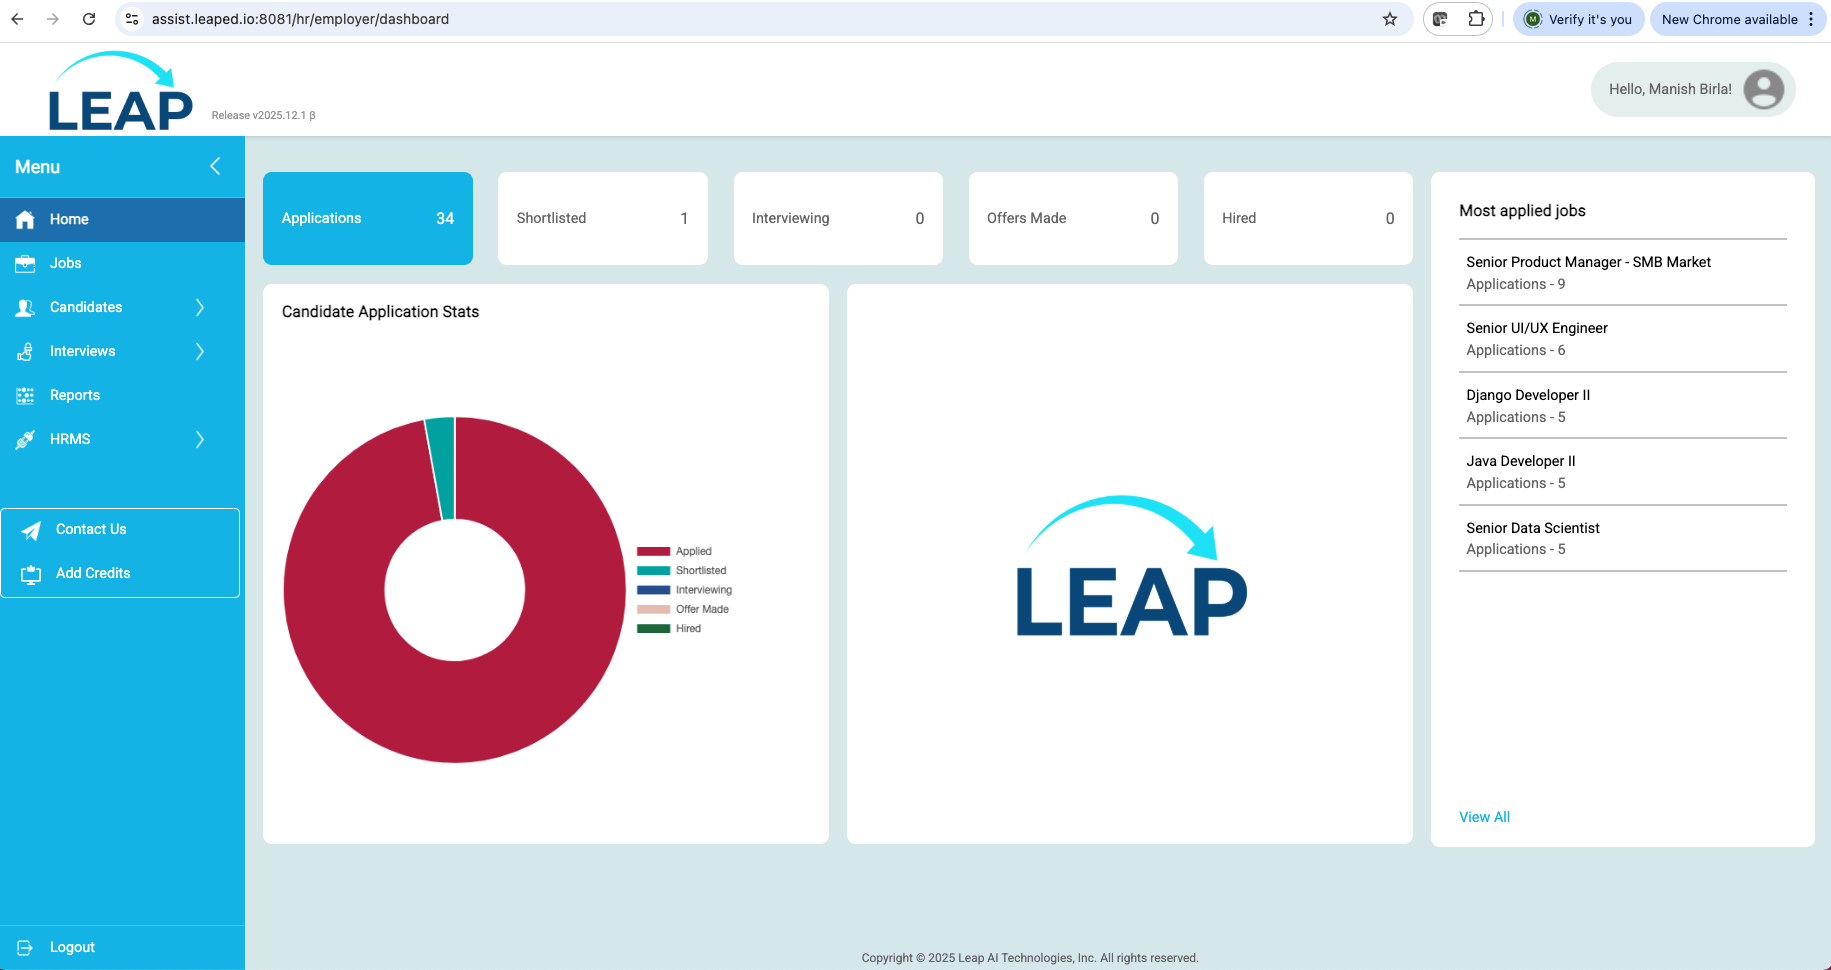Toggle the Applied series in chart legend
1831x970 pixels.
coord(674,551)
